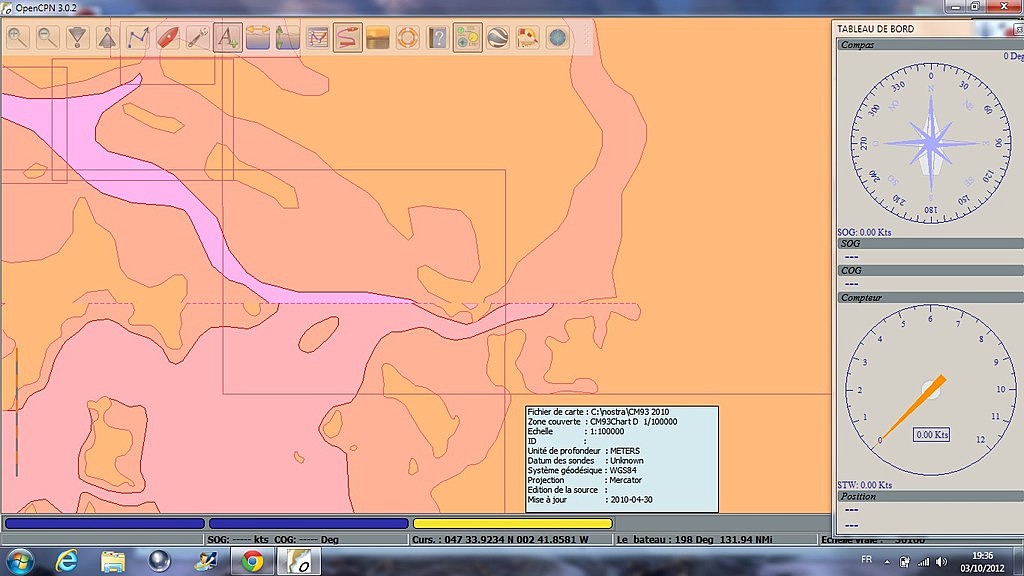Toggle auto-follow with red boat icon

(167, 37)
